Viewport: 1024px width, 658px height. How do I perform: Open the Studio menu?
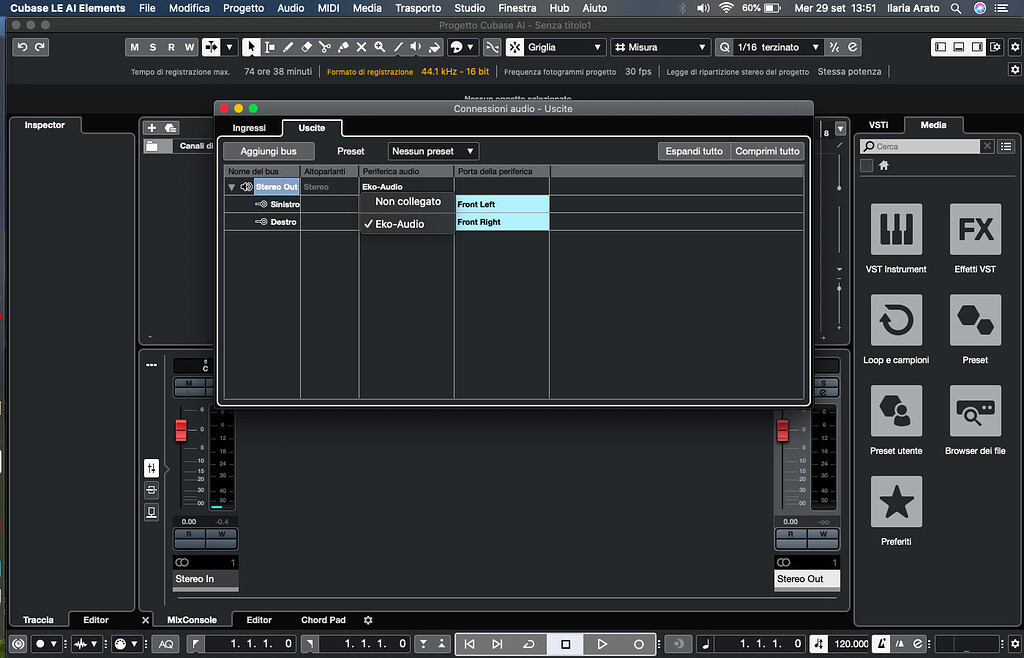coord(469,7)
